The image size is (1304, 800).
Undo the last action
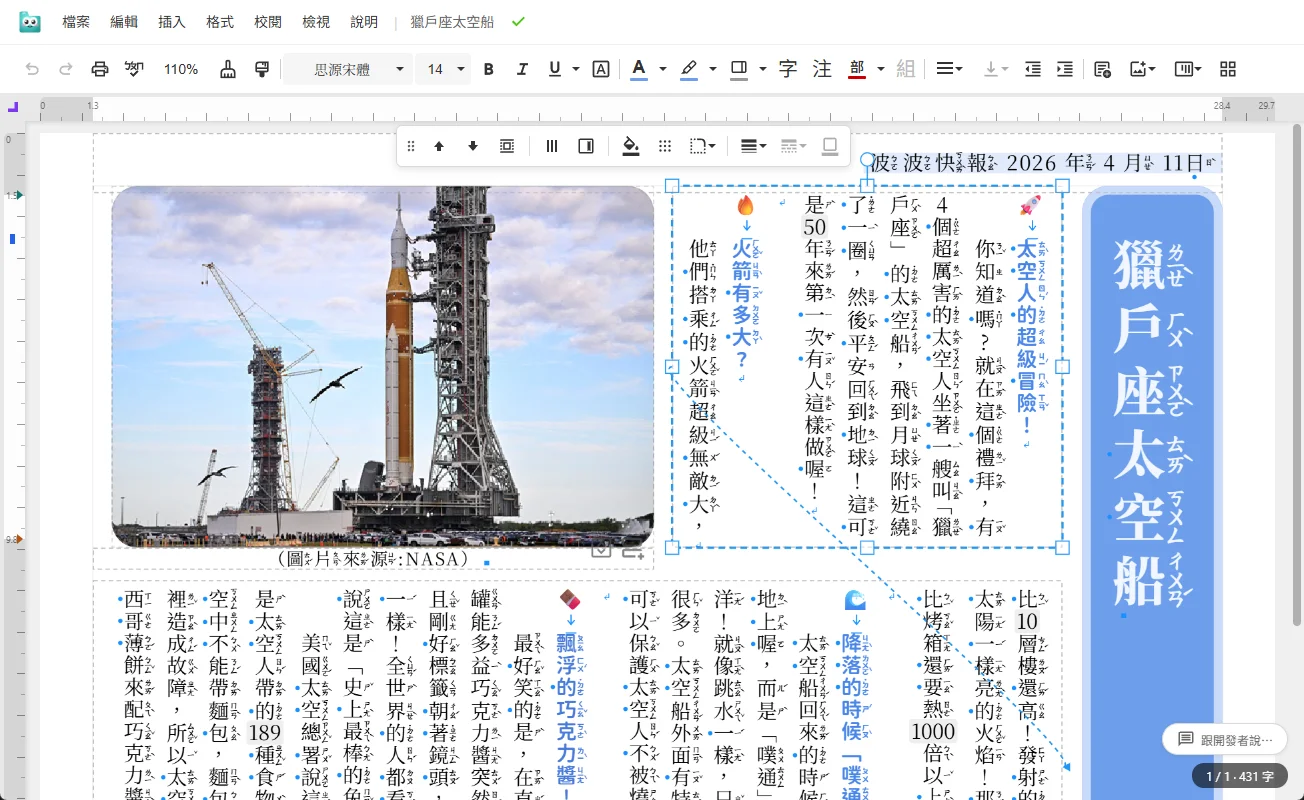(x=33, y=69)
